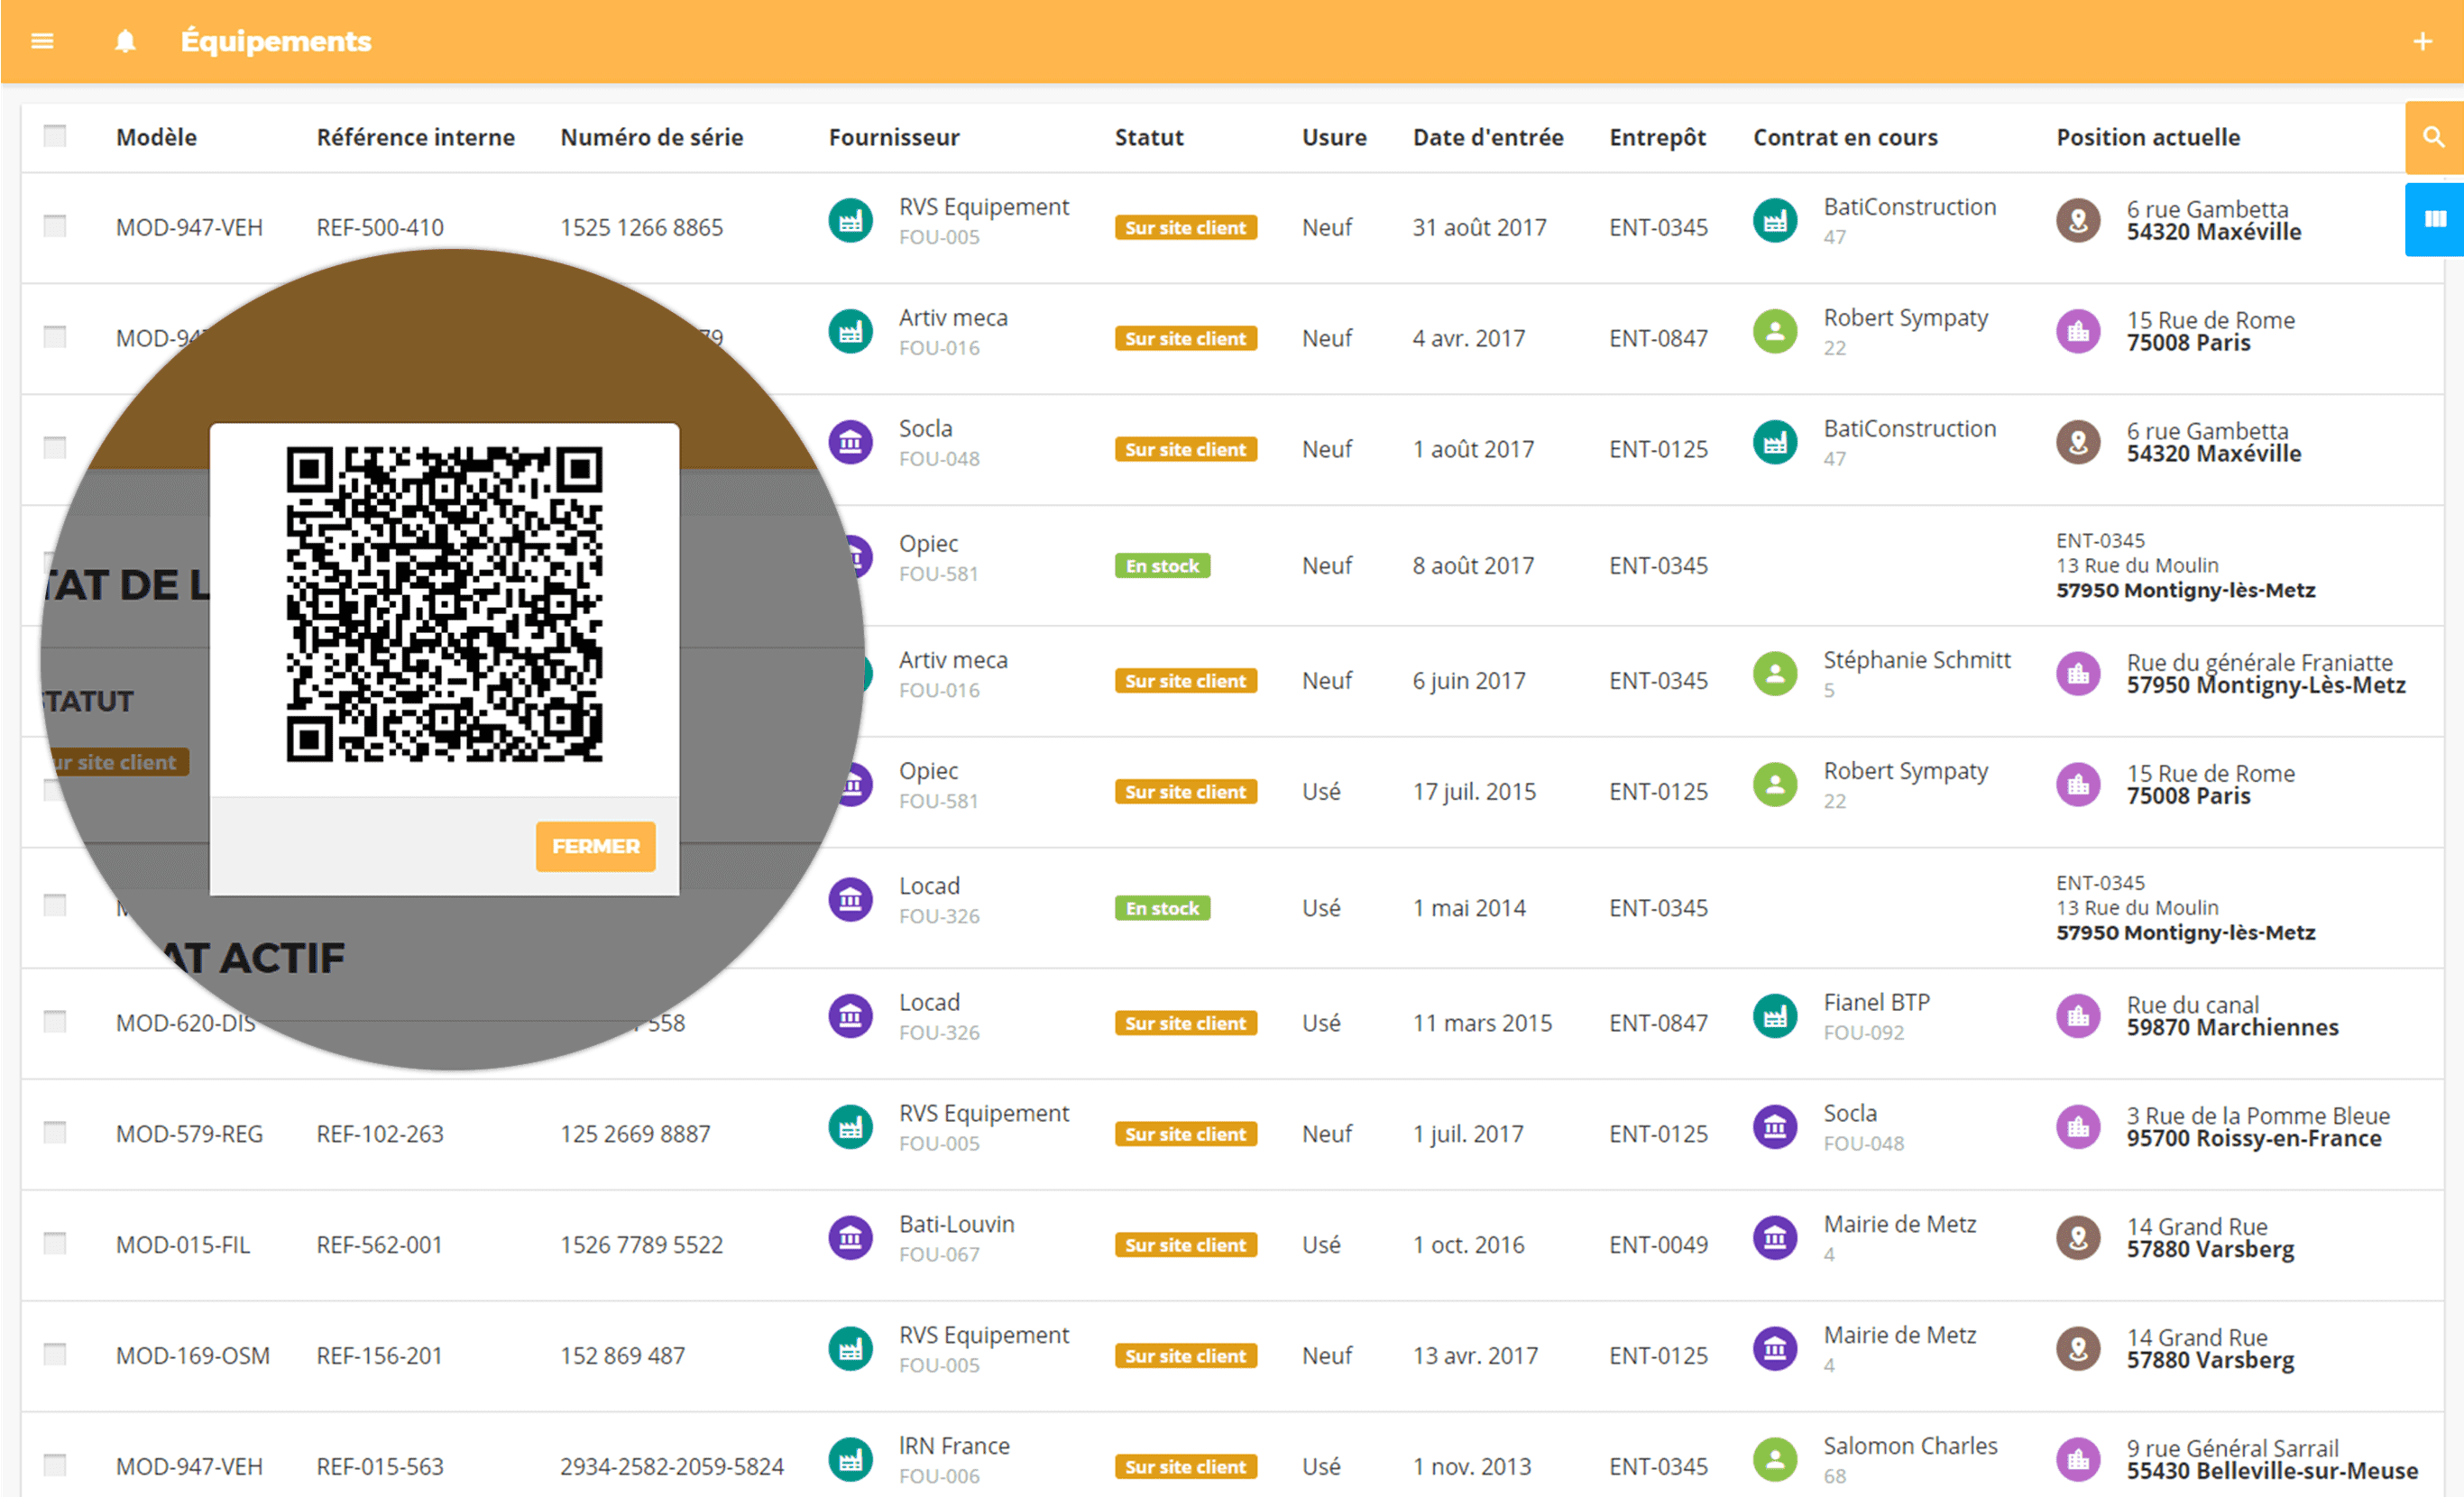
Task: Click Bati-Louvin supplier icon
Action: (850, 1238)
